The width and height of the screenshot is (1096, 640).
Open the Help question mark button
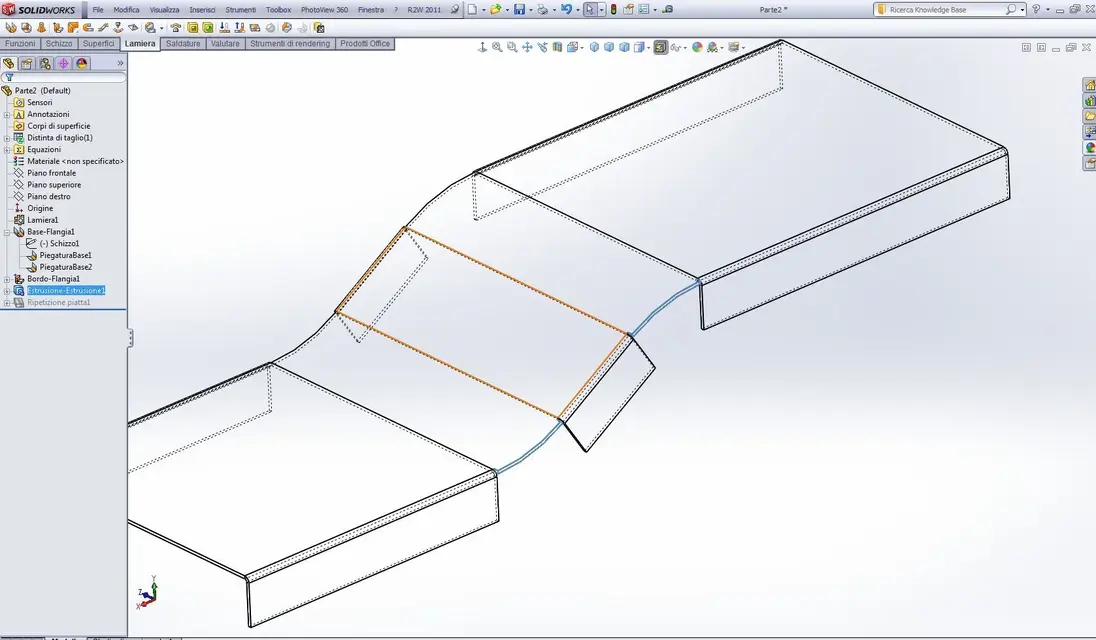coord(1036,9)
